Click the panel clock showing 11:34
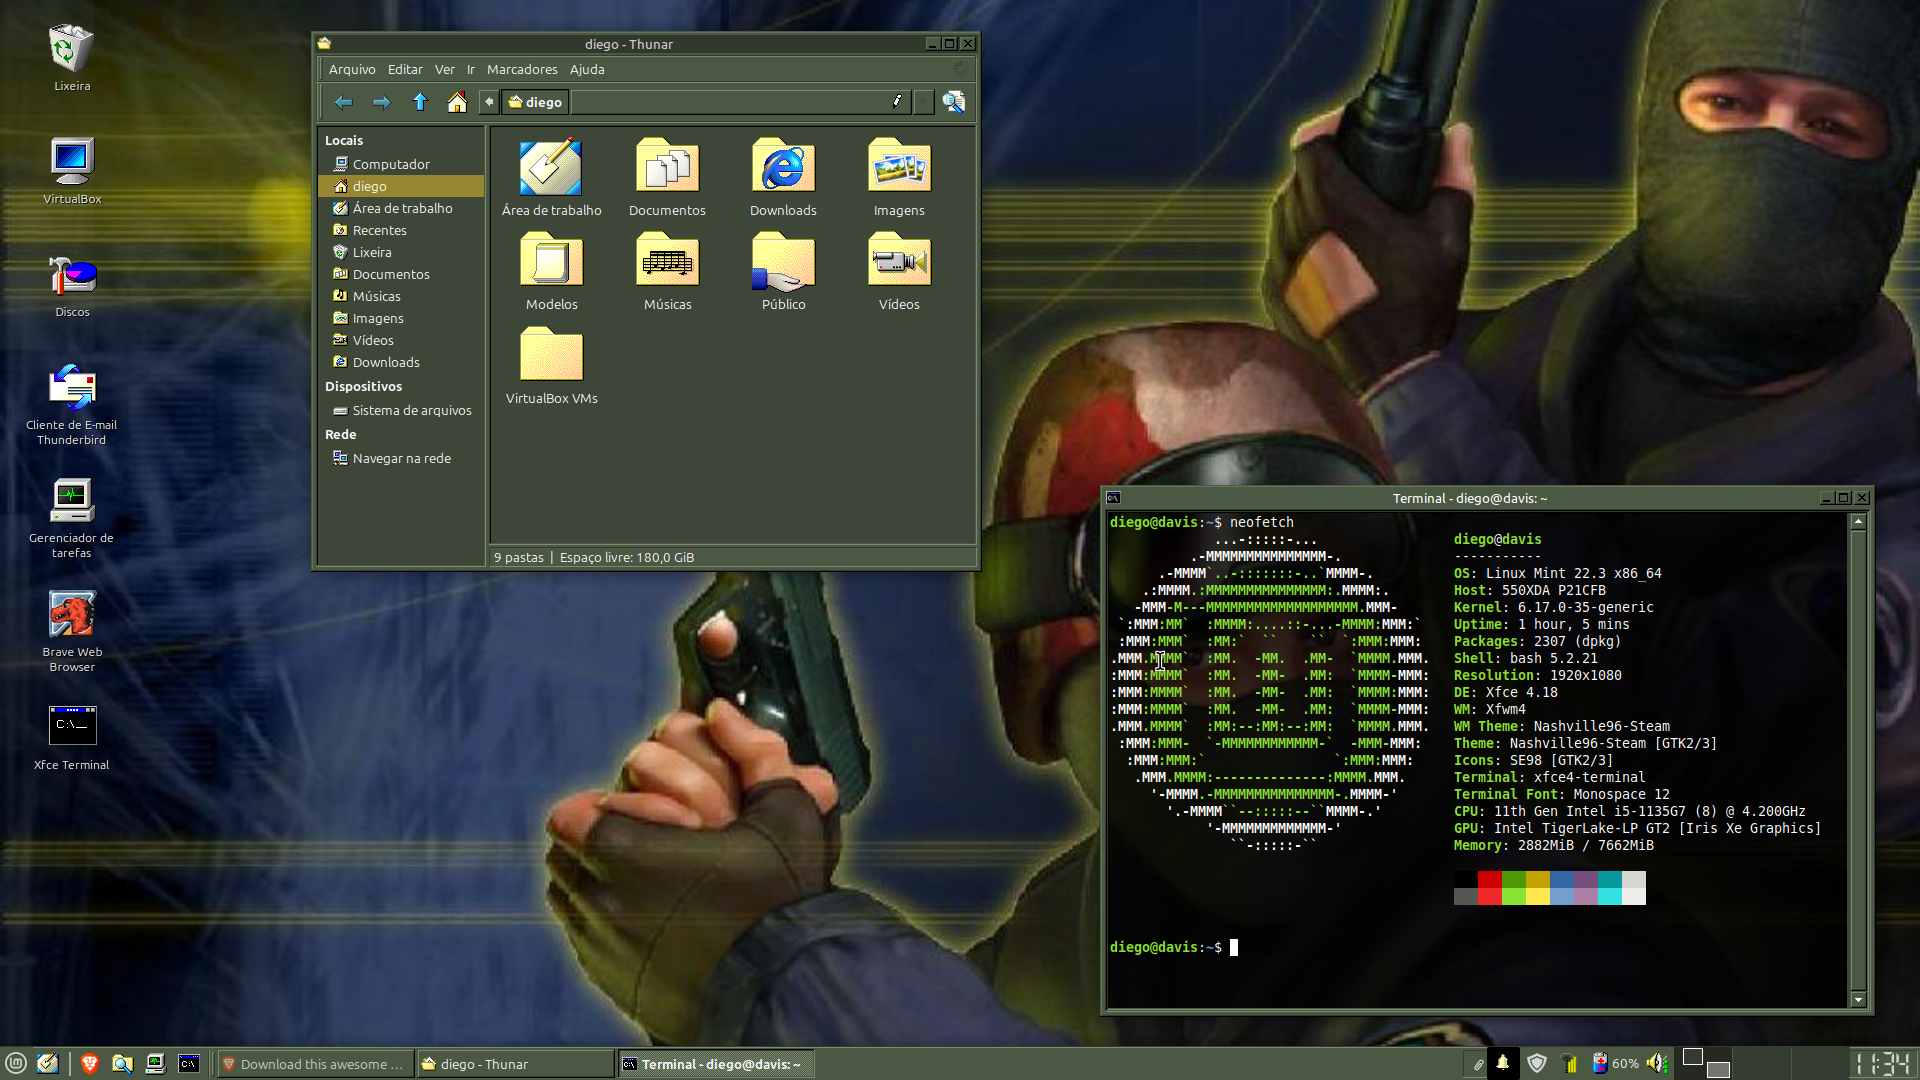Image resolution: width=1920 pixels, height=1080 pixels. [1883, 1063]
